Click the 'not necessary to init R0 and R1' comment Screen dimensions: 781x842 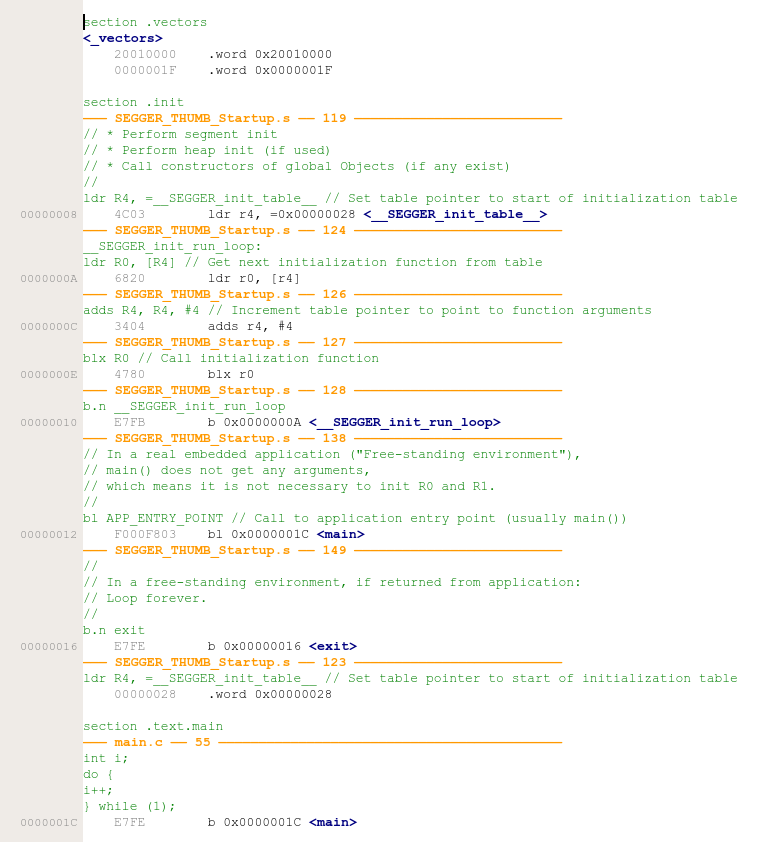tap(288, 487)
